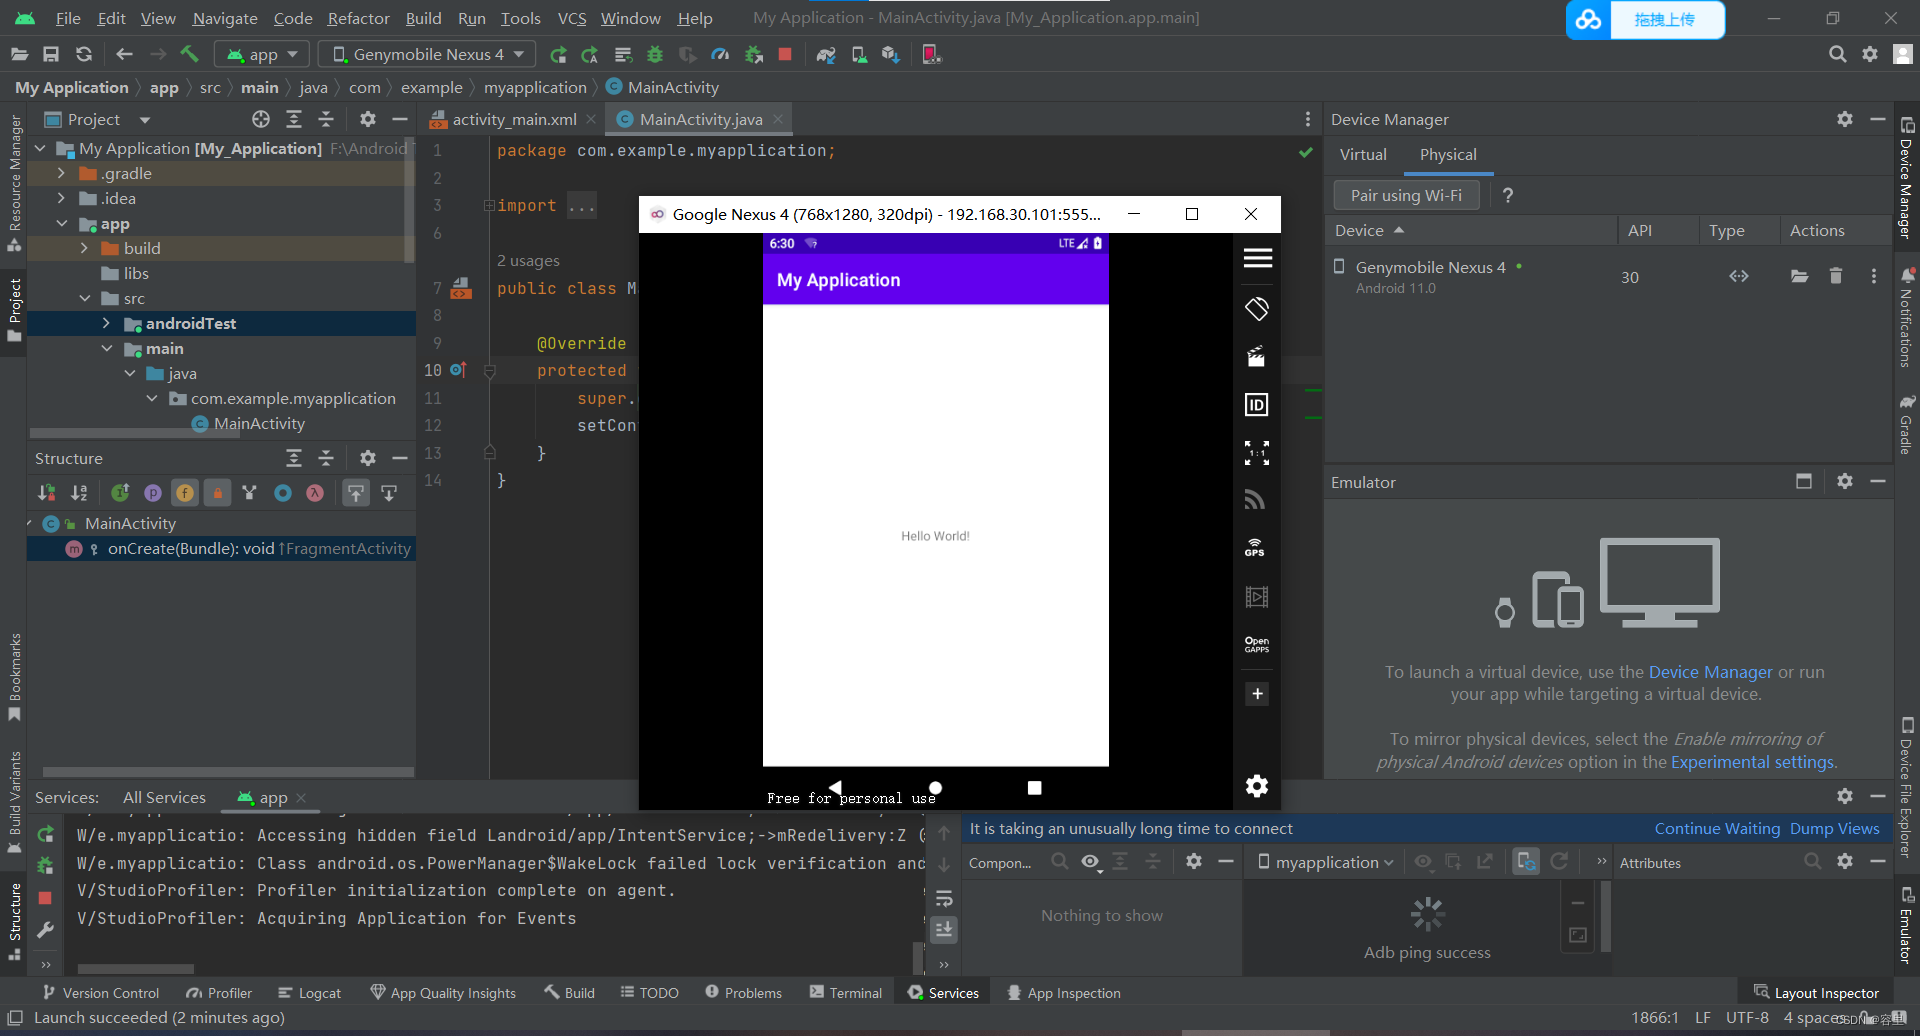The width and height of the screenshot is (1920, 1036).
Task: Collapse the com.example.myapplication package
Action: click(x=152, y=398)
